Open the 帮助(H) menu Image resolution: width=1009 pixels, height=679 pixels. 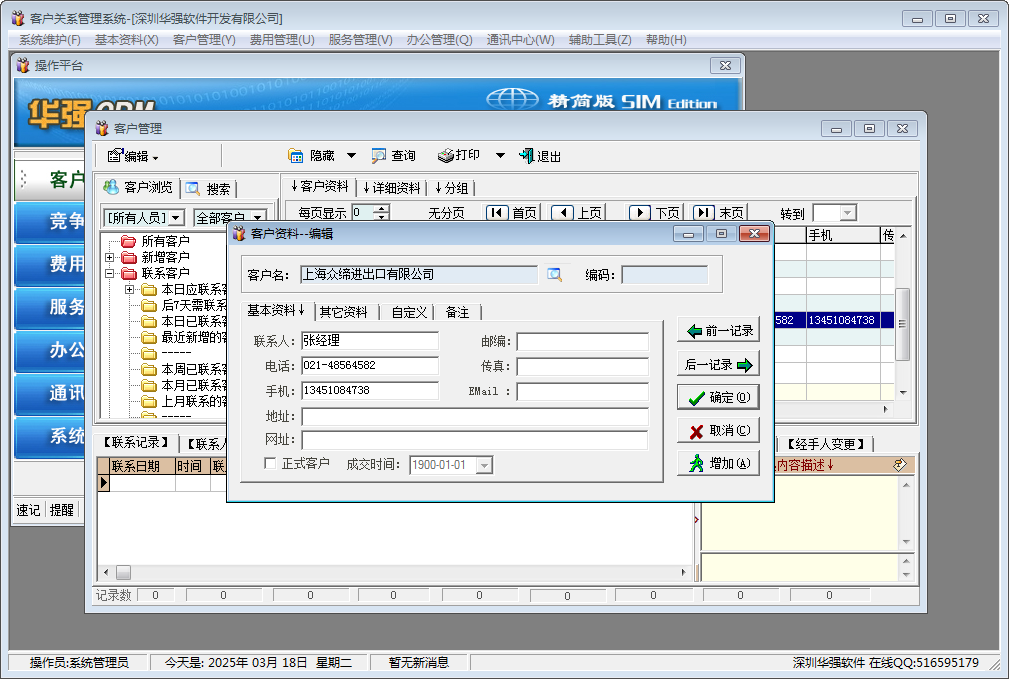pos(666,40)
